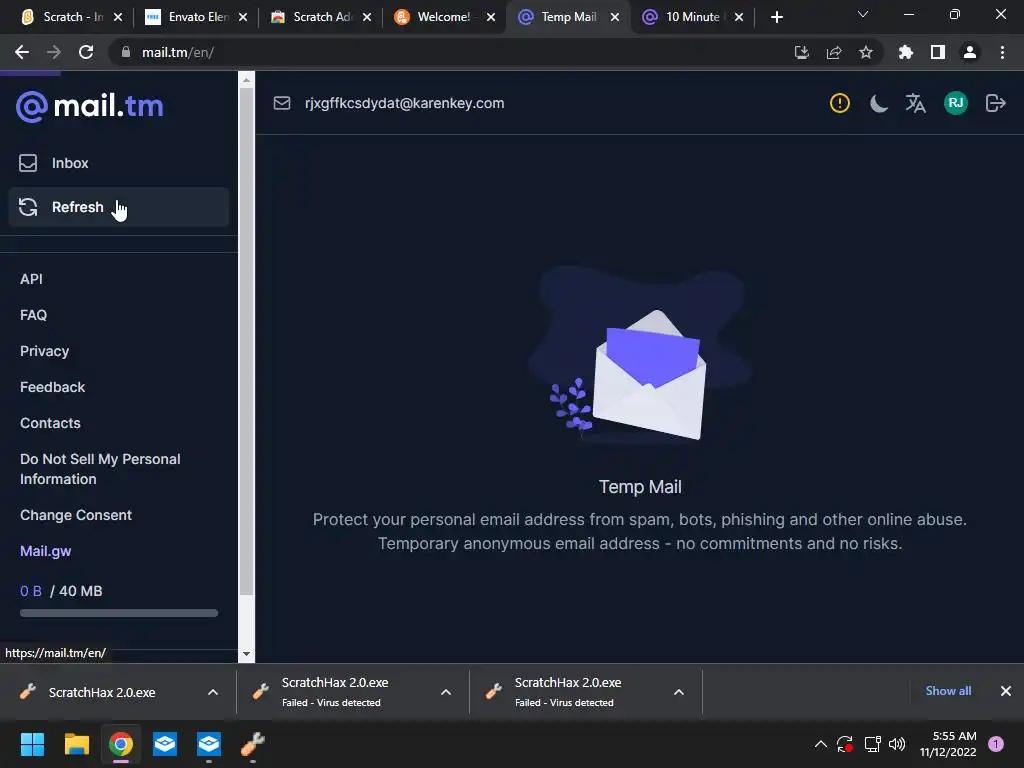Click the first blue box taskbar icon
Screen dimensions: 1024x768
165,744
